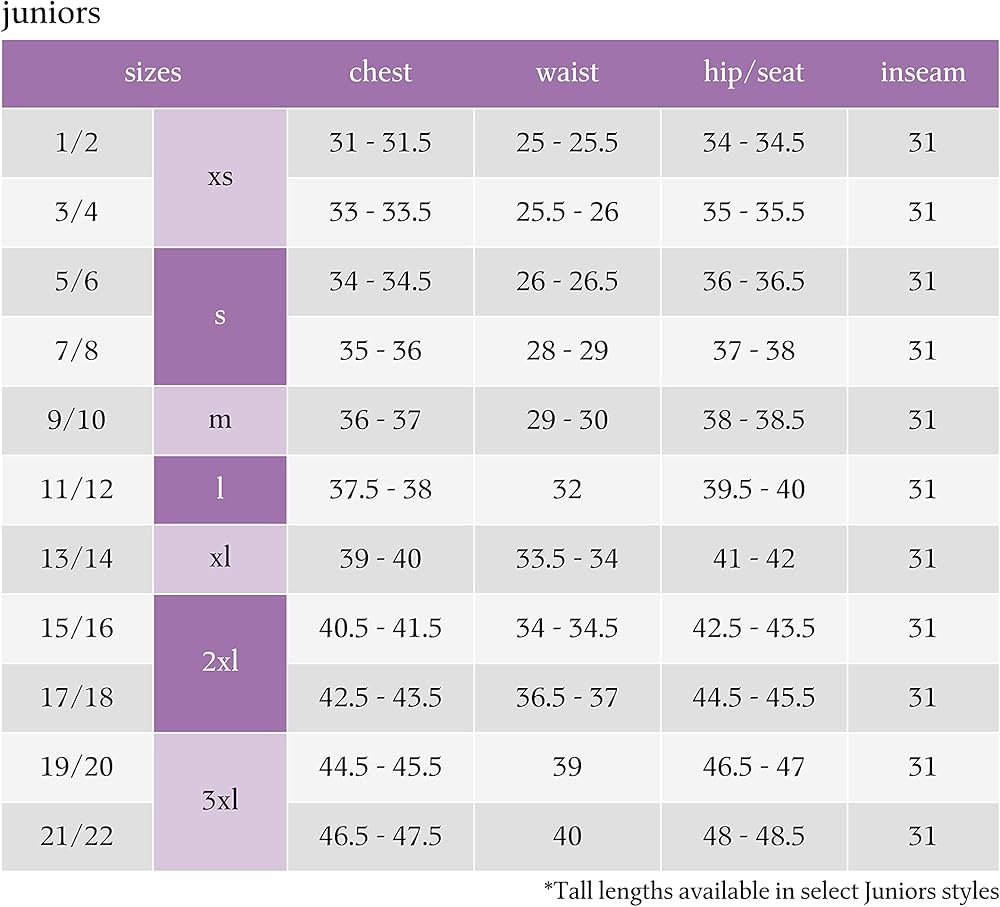Select the '2xl' size label cell
Screen dimensions: 1000x907
point(220,662)
